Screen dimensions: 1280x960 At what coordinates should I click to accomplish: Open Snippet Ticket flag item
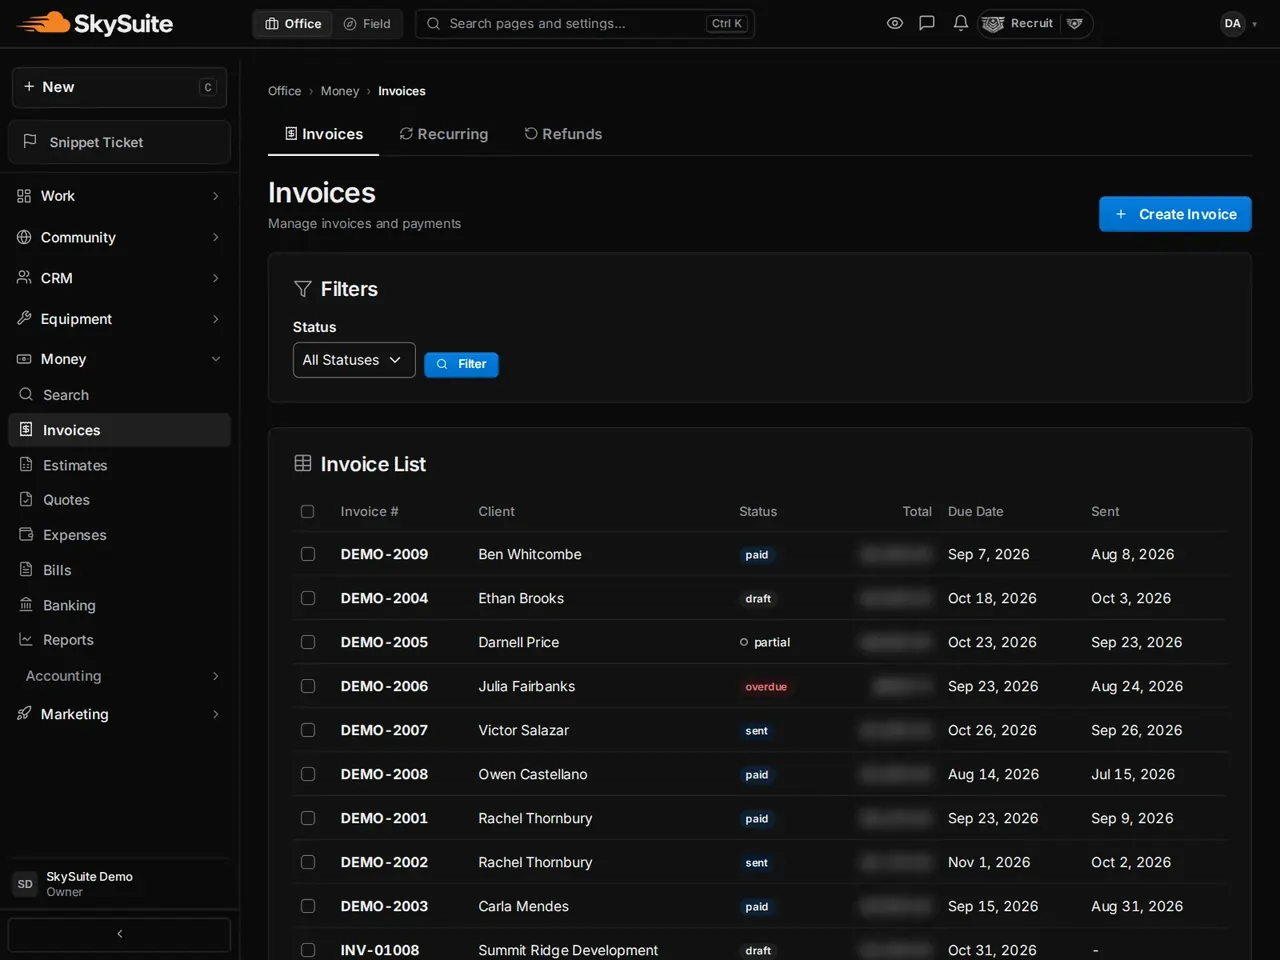tap(119, 142)
